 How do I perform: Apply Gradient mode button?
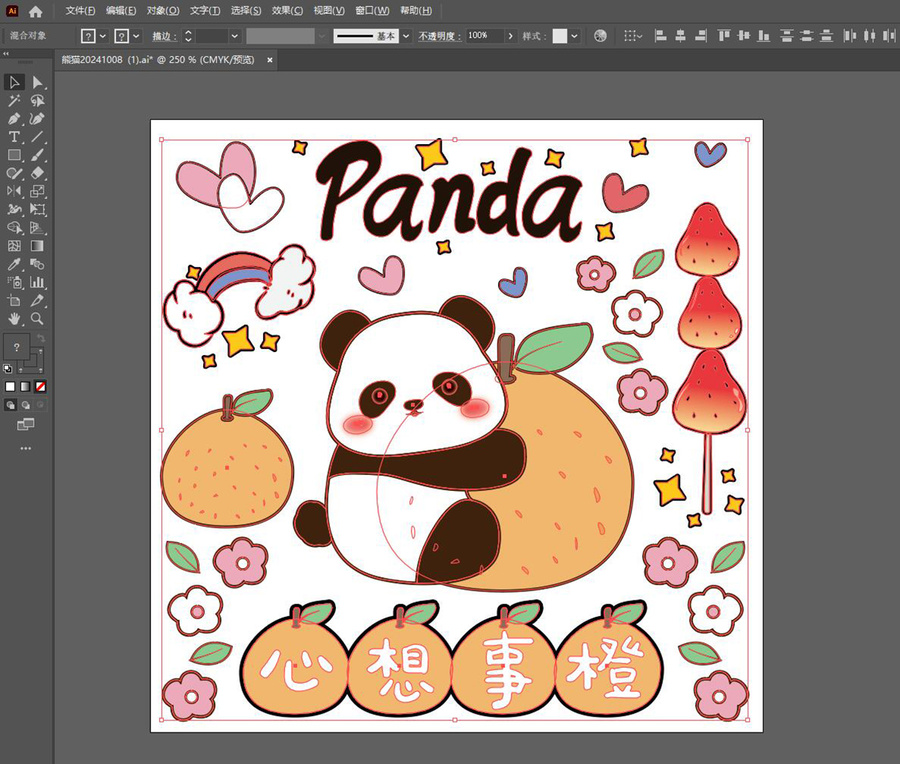pos(25,387)
